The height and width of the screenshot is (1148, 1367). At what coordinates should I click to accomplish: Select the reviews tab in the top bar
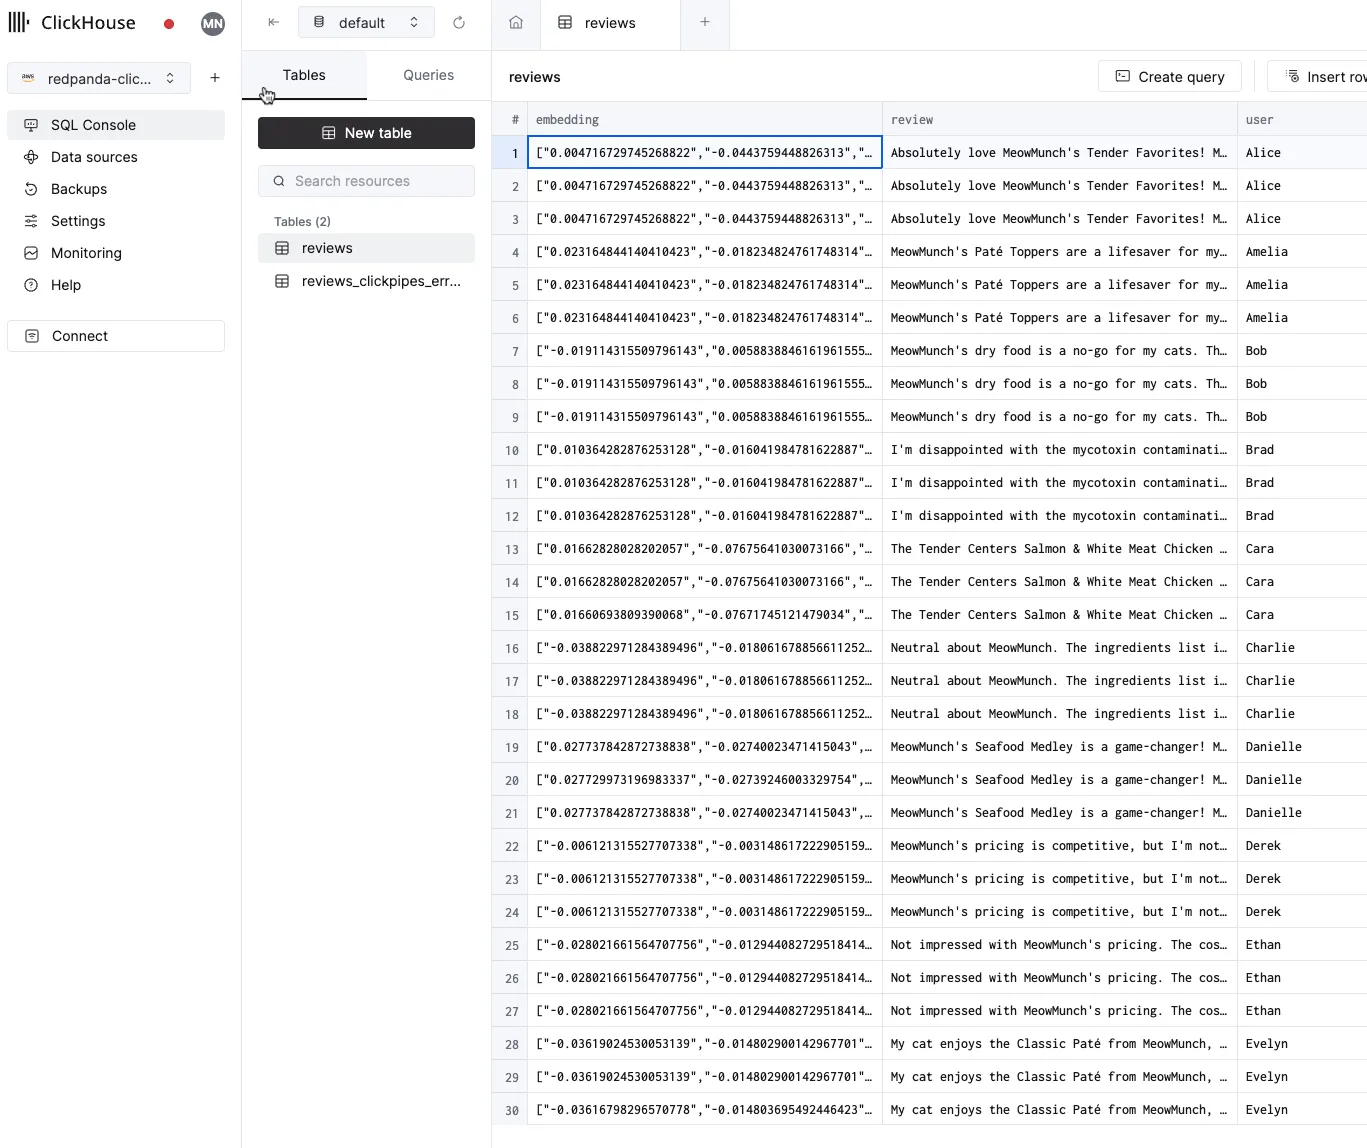pos(610,22)
